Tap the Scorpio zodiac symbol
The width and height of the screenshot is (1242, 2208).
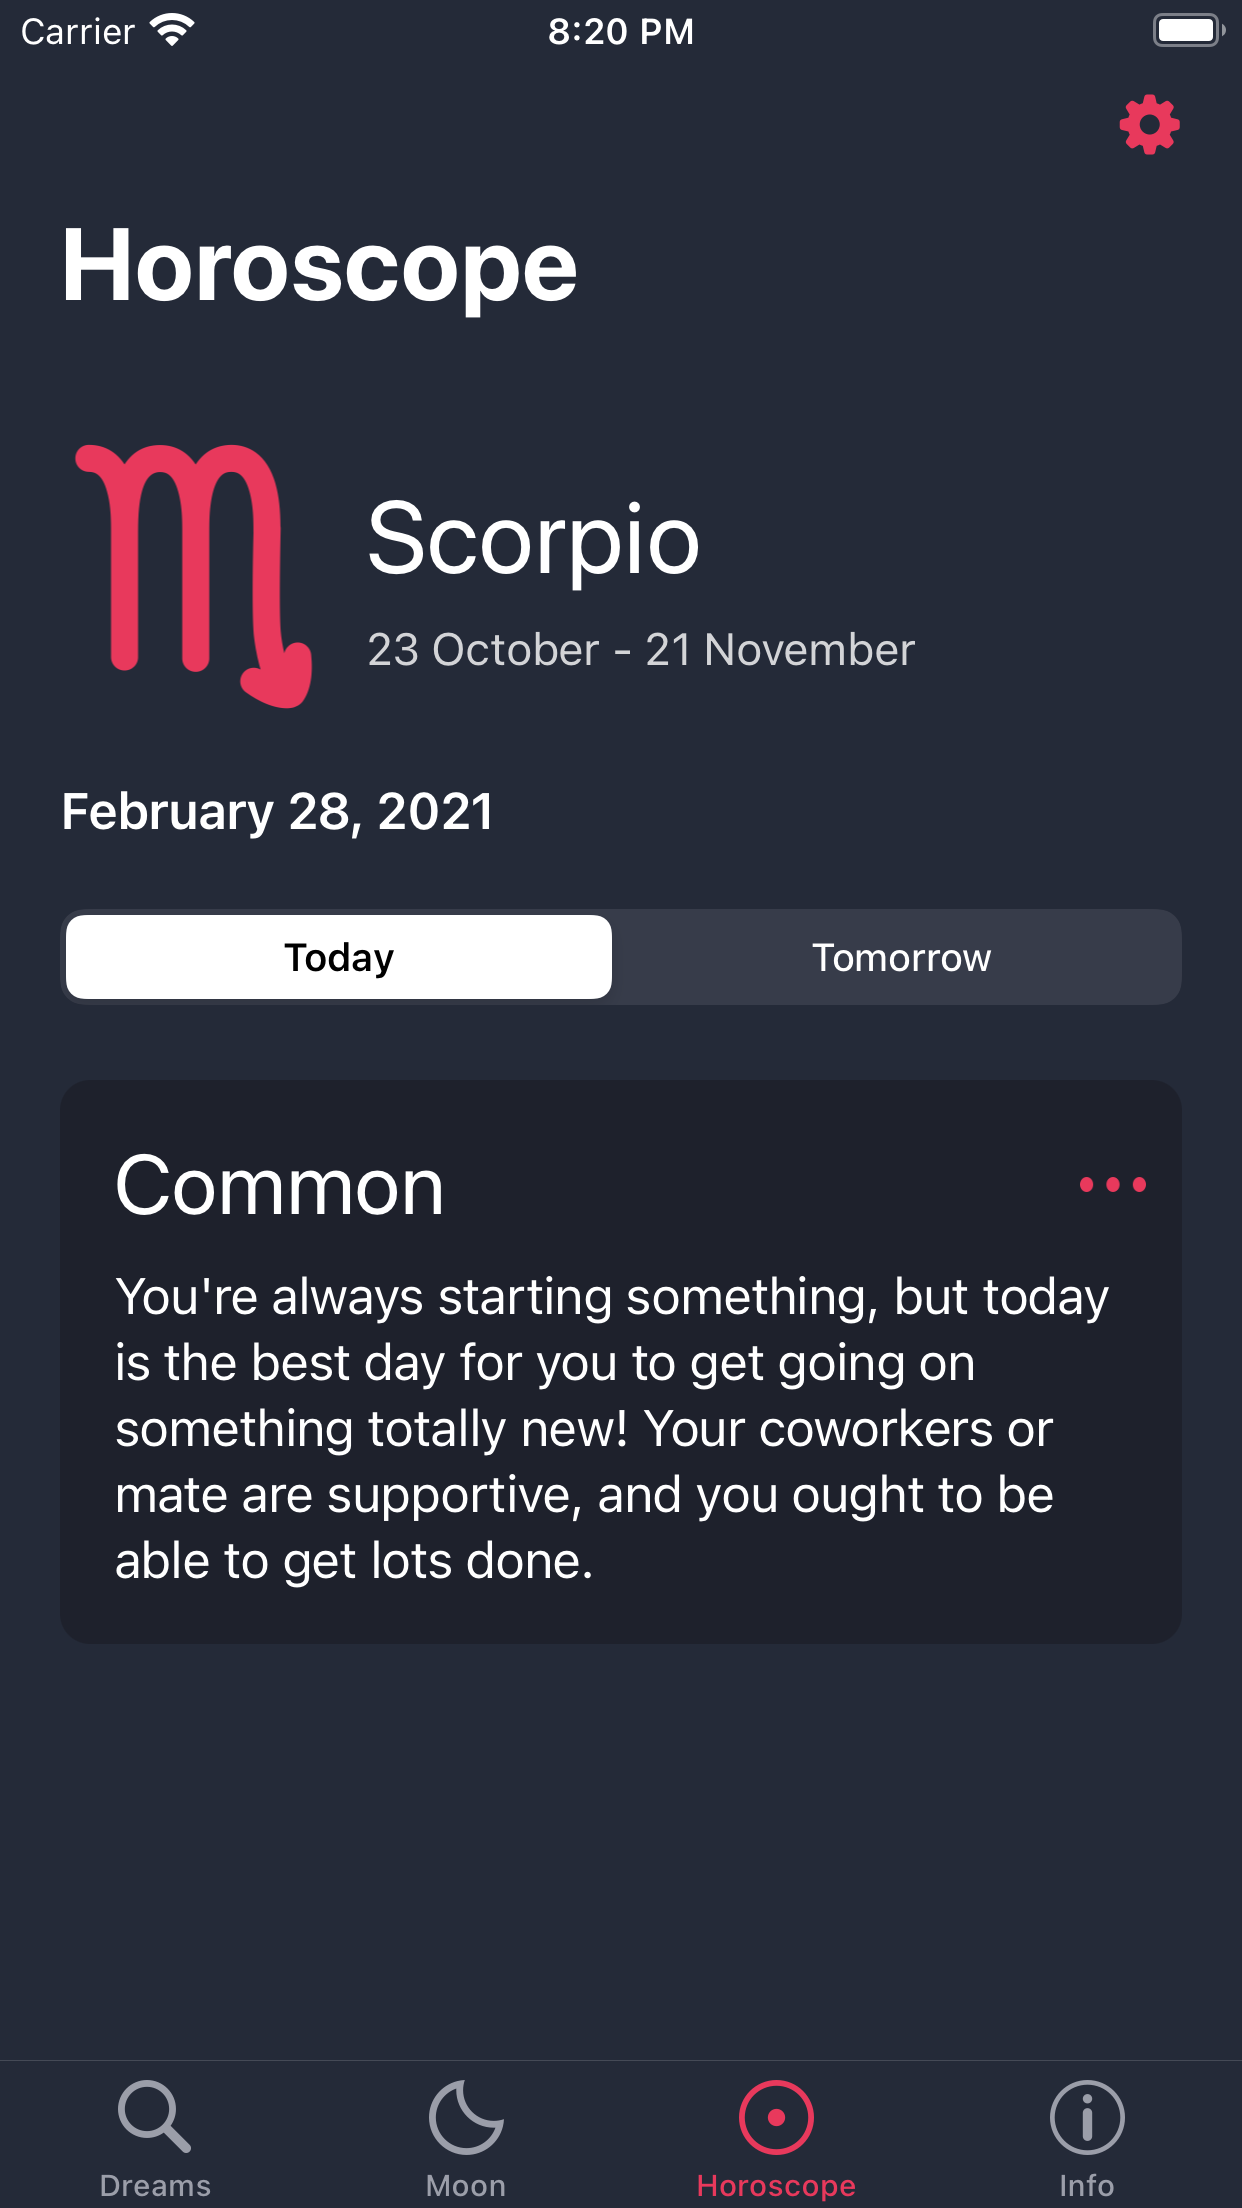pos(194,575)
